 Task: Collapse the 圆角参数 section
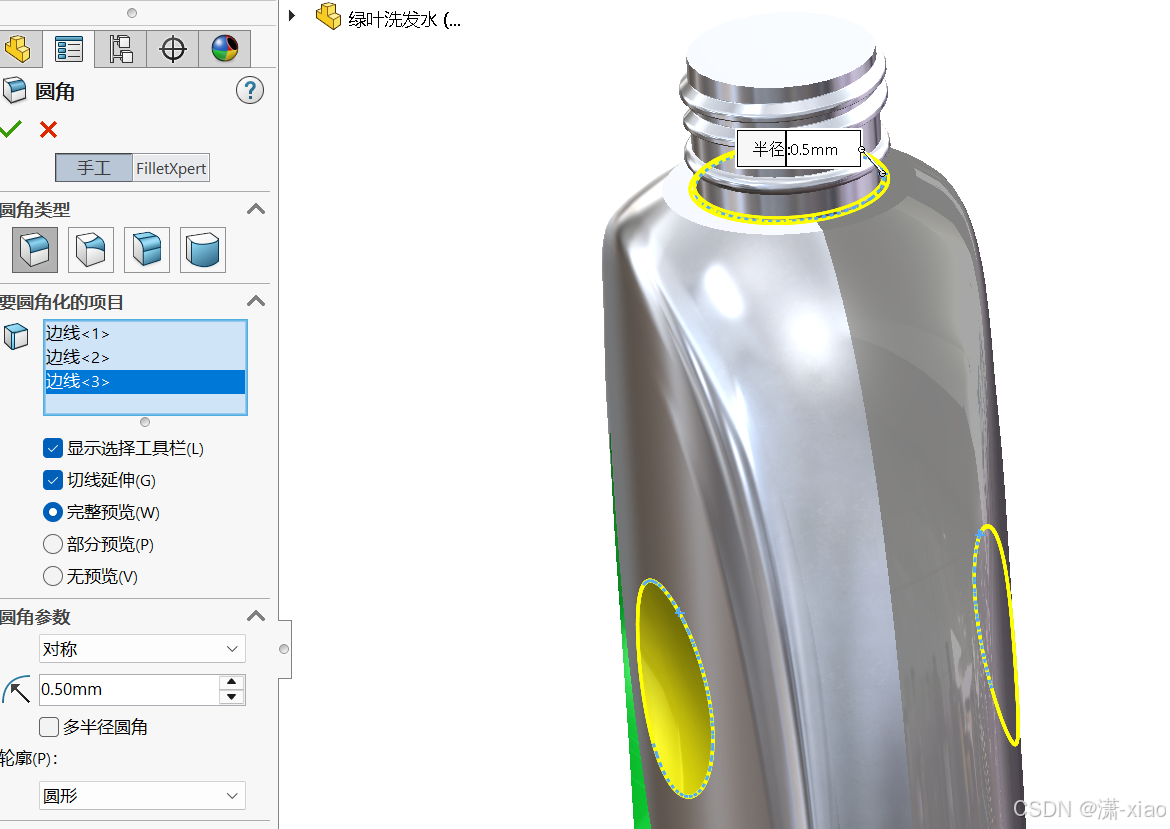click(256, 616)
